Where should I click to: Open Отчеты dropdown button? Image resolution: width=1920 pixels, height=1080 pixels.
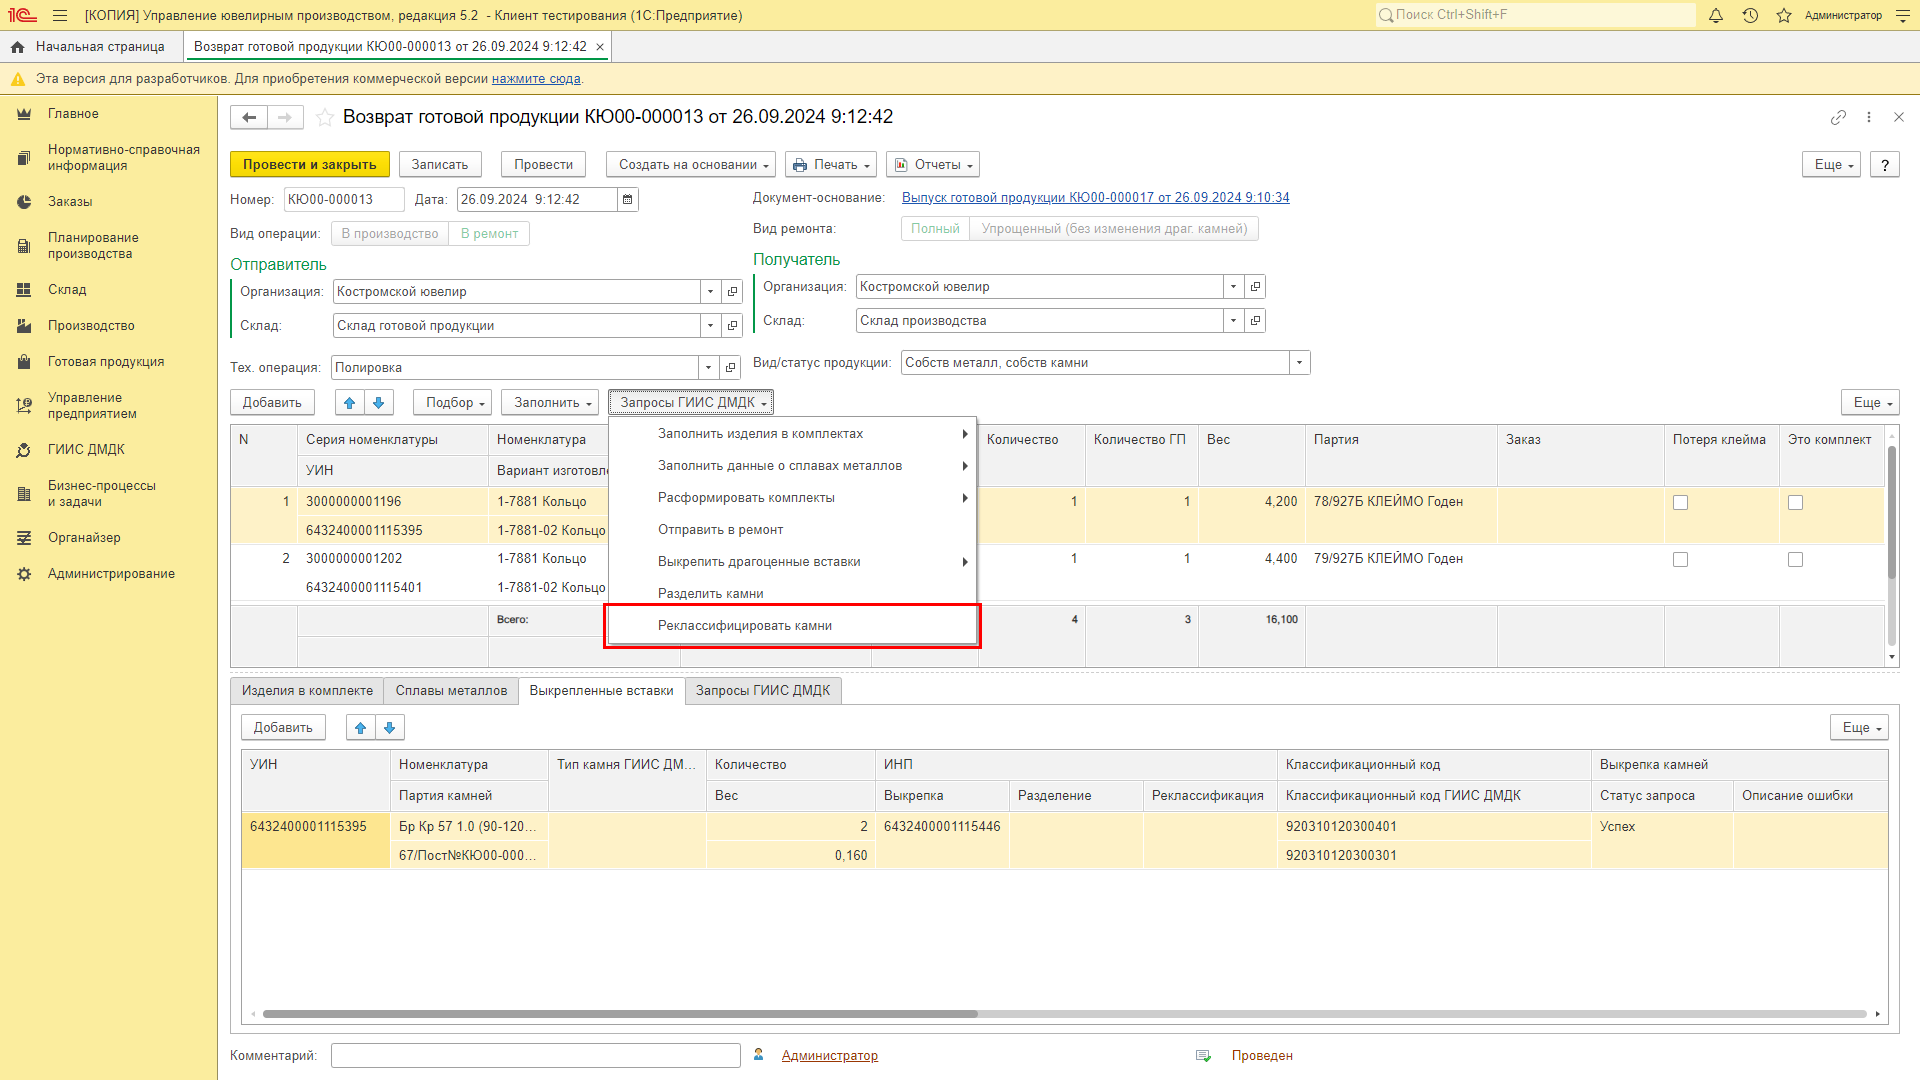point(933,165)
